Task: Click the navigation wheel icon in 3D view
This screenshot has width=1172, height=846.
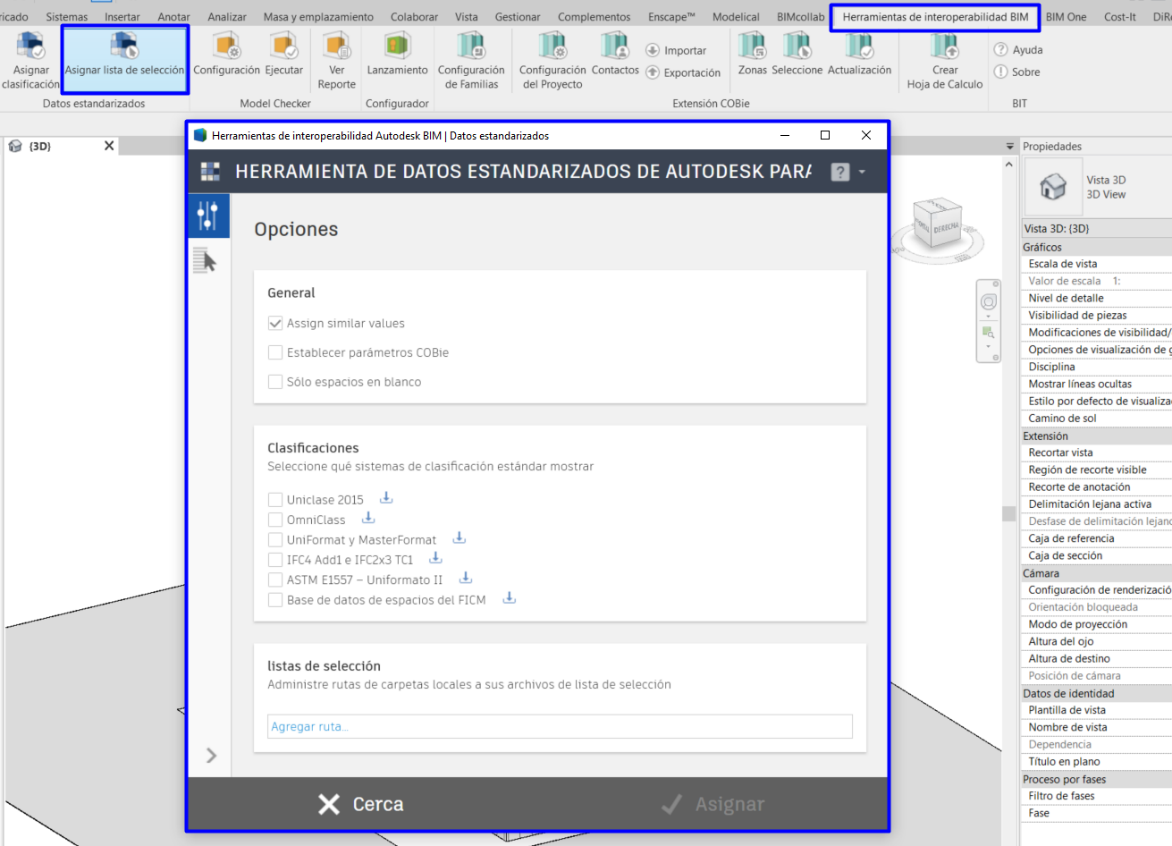Action: point(988,302)
